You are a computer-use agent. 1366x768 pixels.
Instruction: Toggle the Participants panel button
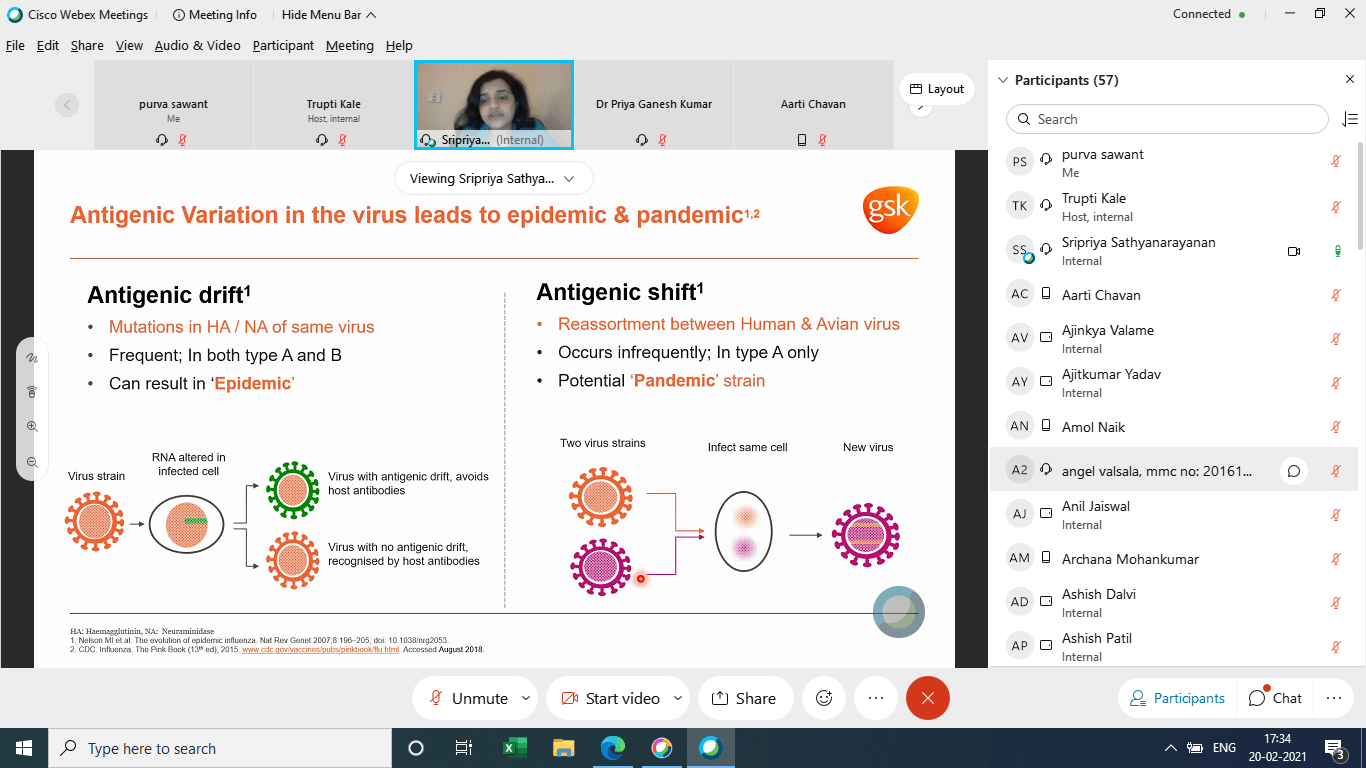[x=1177, y=698]
